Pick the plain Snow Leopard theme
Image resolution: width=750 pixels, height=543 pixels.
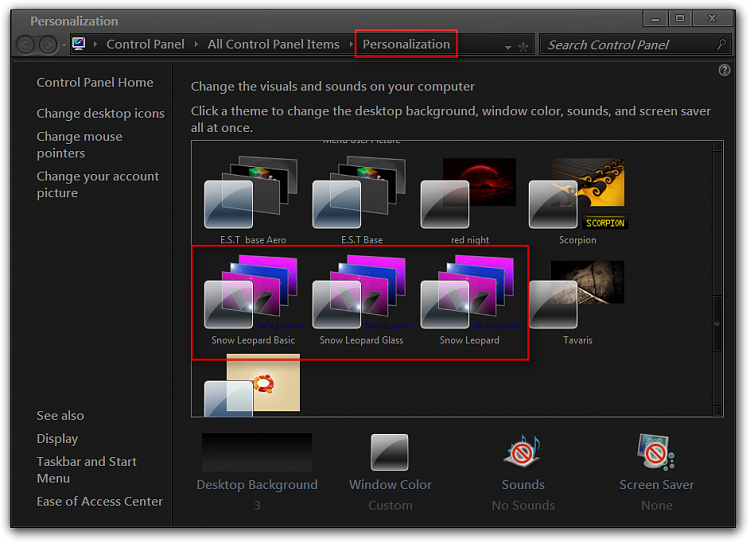tap(469, 300)
